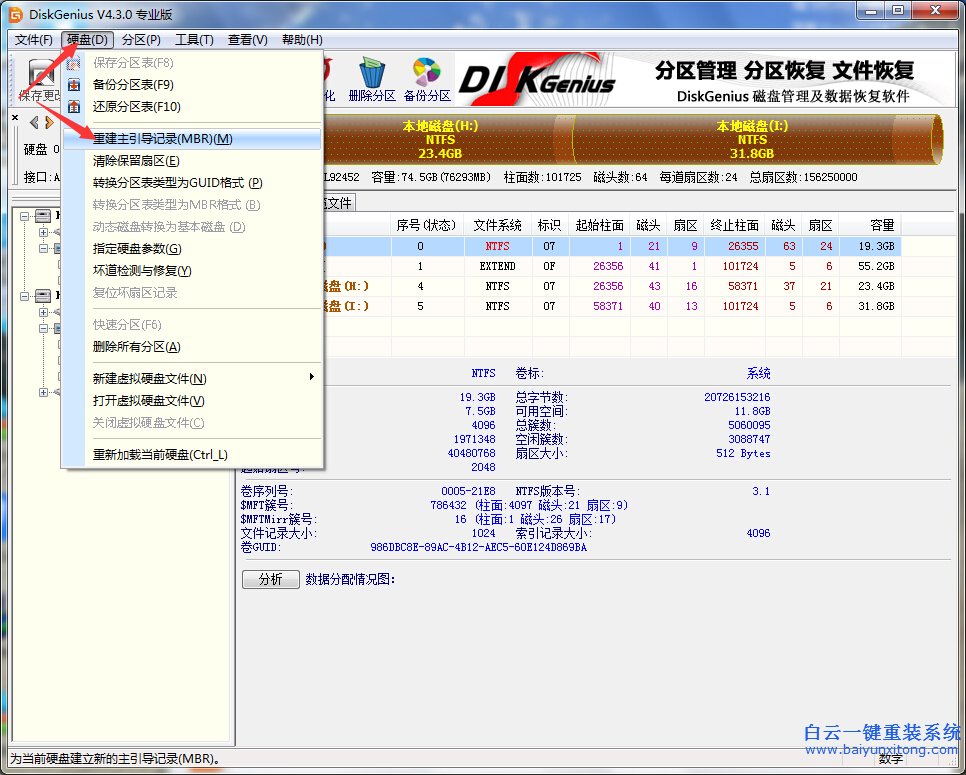Expand the bottom plus node in the tree
The image size is (966, 775).
[x=43, y=392]
